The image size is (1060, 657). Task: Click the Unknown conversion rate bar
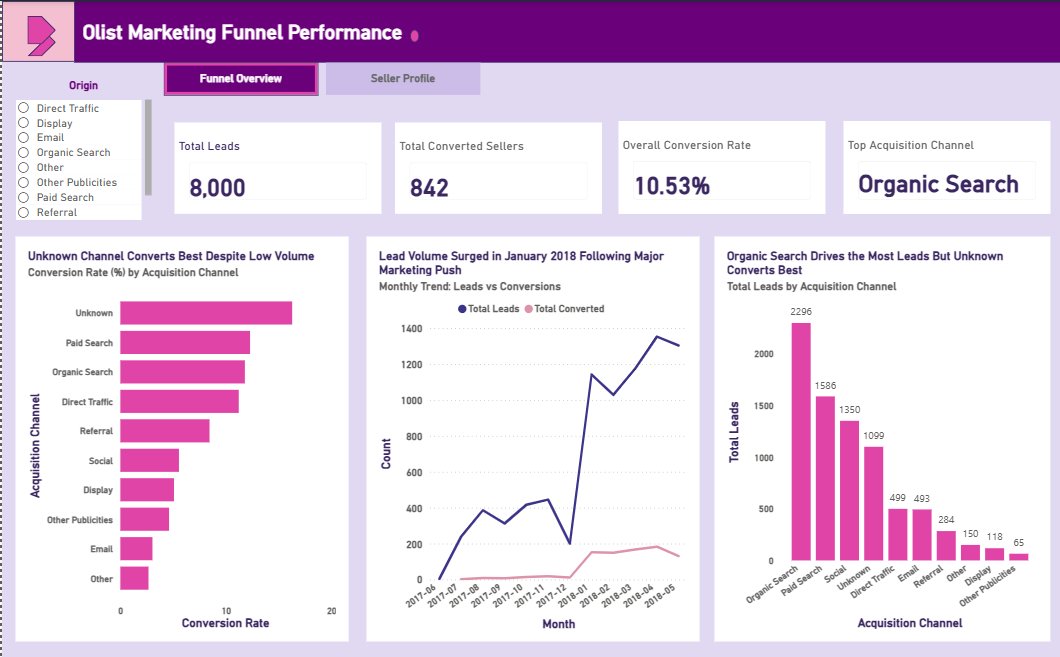206,313
